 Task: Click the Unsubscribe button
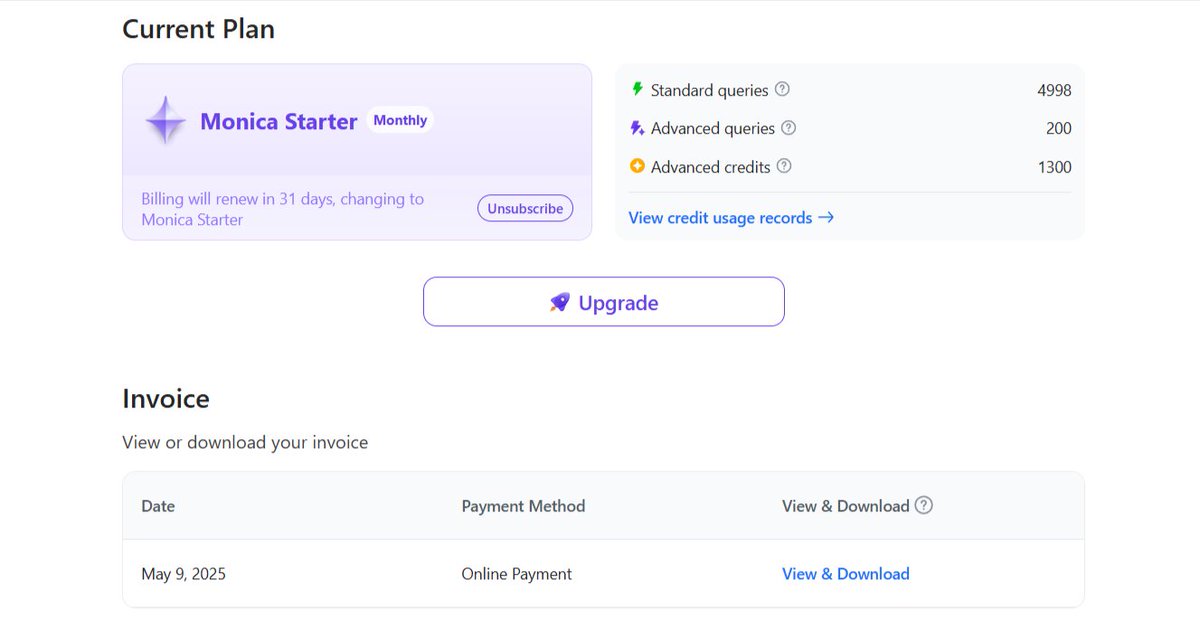[x=525, y=209]
